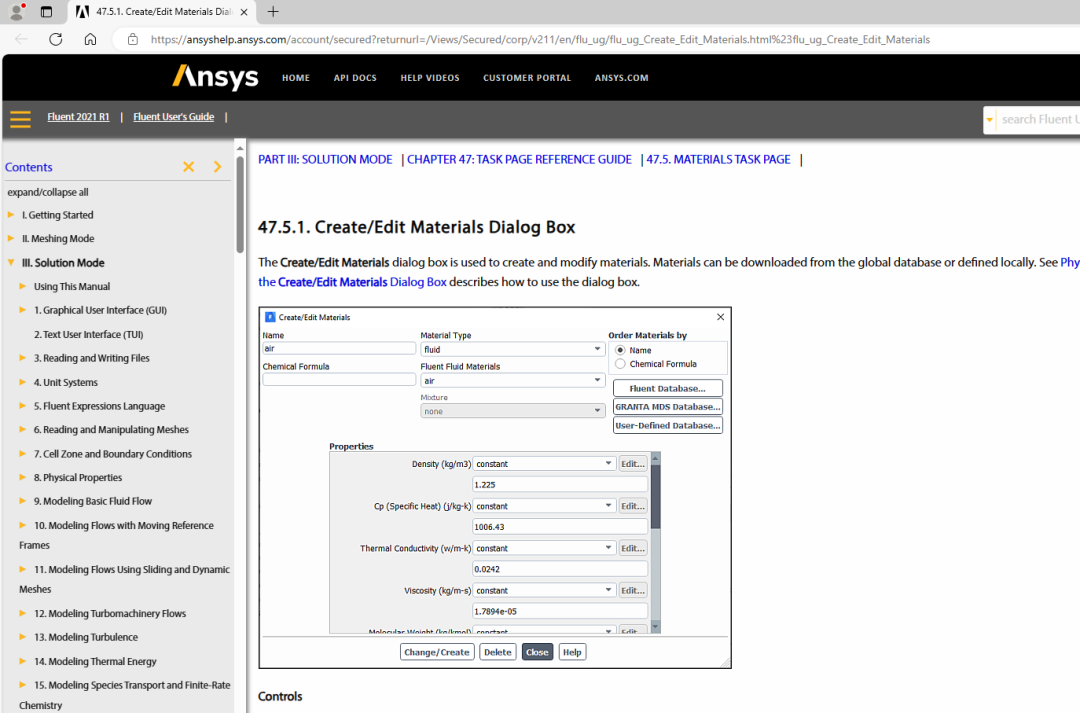1080x713 pixels.
Task: Open HELP VIDEOS navigation item
Action: click(x=430, y=78)
